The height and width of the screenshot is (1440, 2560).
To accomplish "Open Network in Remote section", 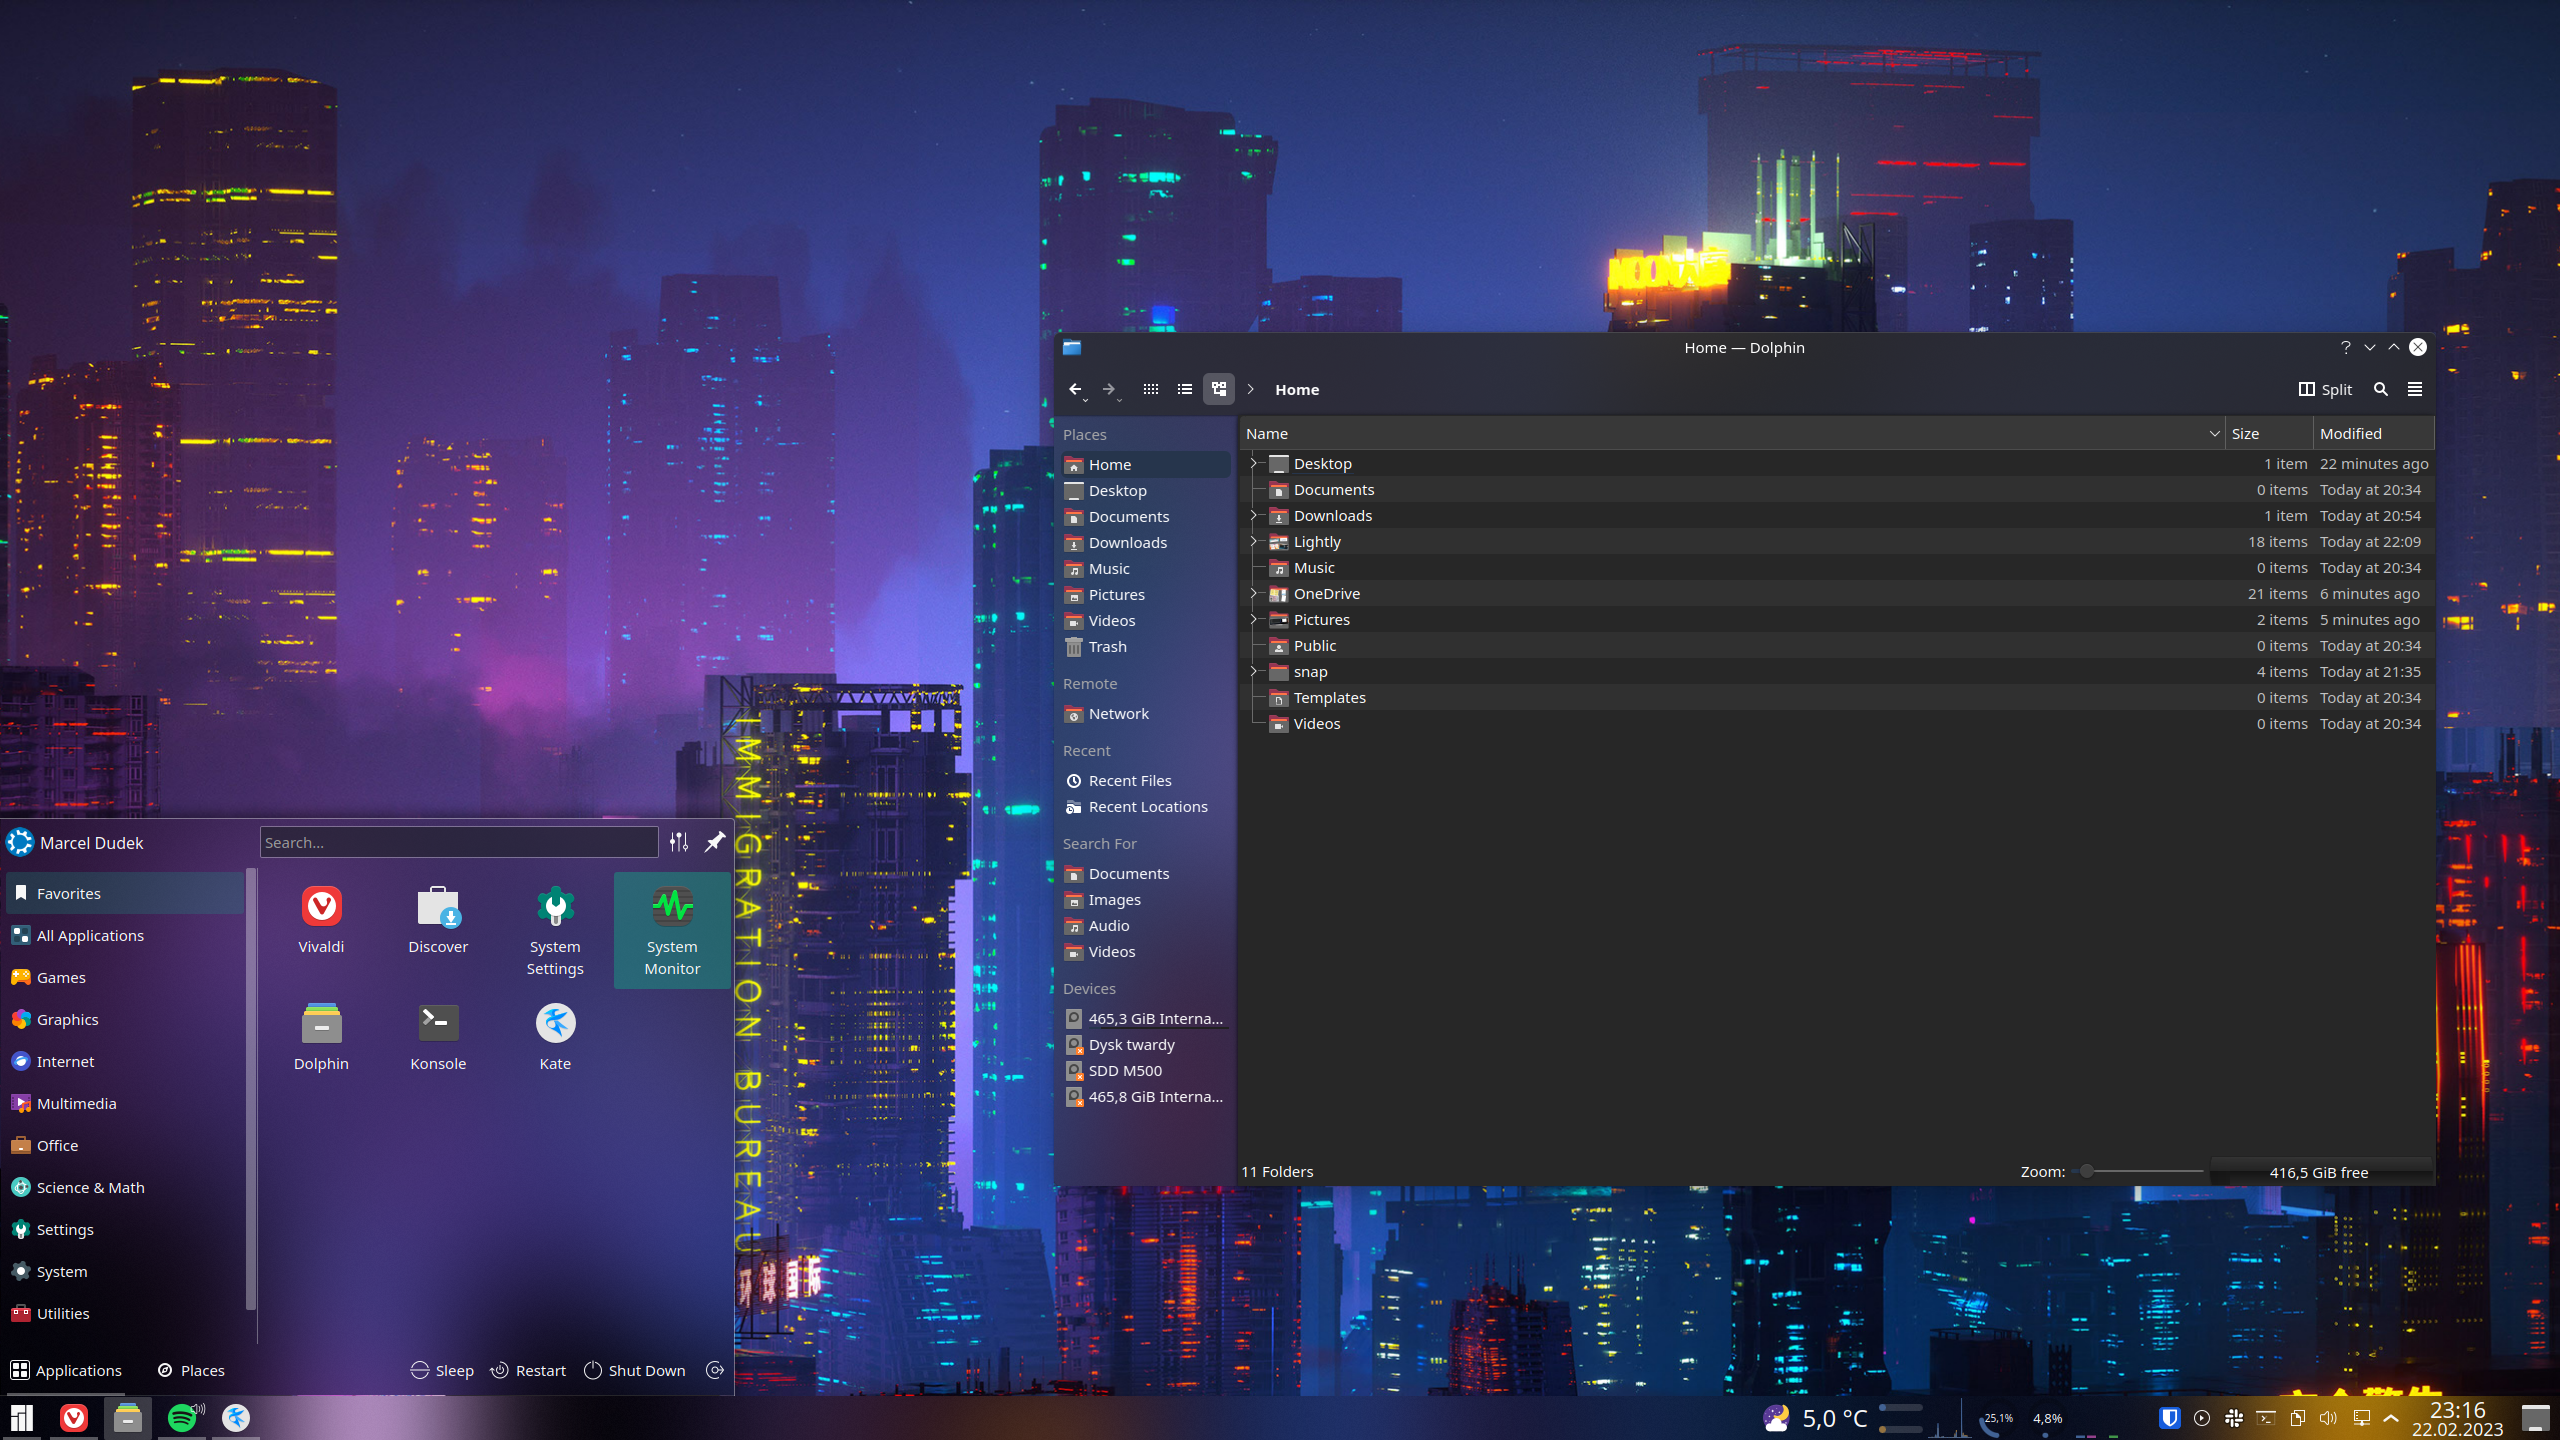I will point(1146,713).
